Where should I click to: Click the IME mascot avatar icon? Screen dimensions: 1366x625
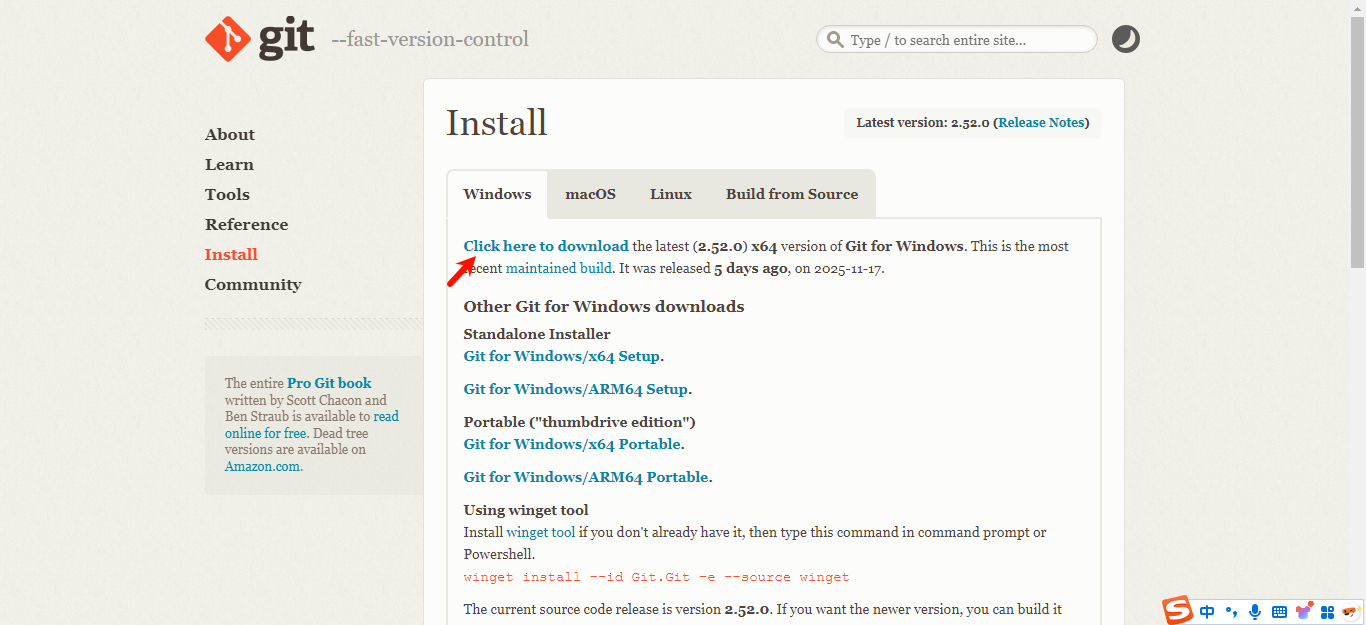point(1352,612)
